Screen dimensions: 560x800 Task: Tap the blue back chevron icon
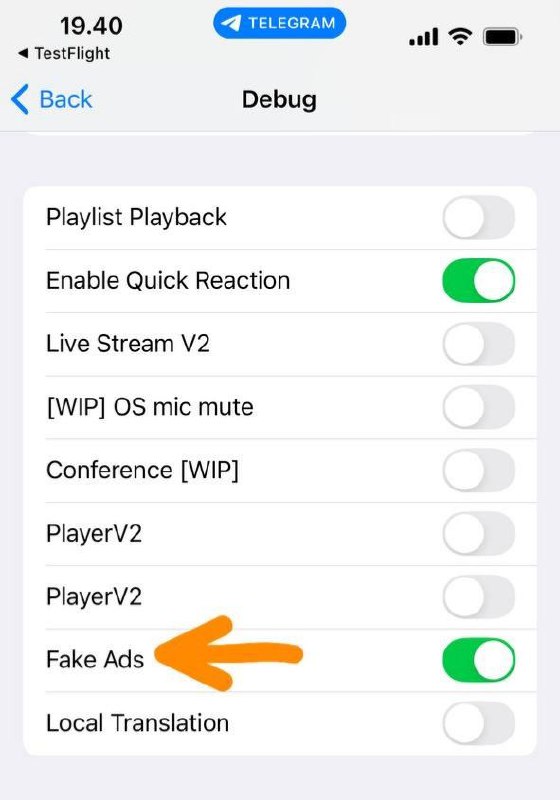click(x=19, y=99)
